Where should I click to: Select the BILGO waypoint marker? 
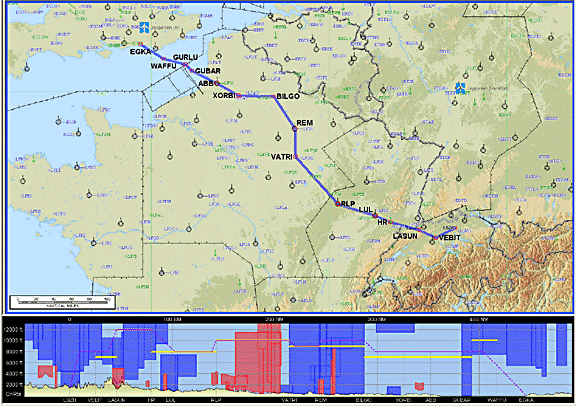tap(273, 97)
